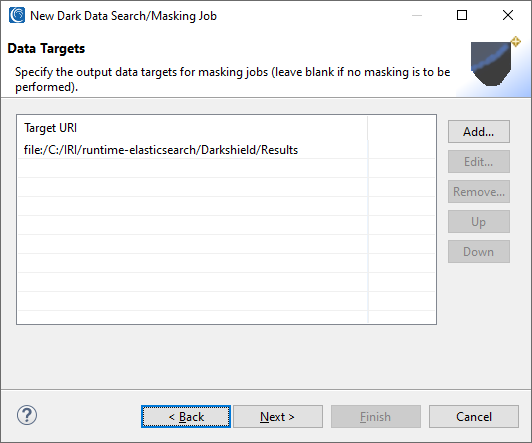Click the grayed-out Finish button
532x443 pixels.
pyautogui.click(x=376, y=417)
